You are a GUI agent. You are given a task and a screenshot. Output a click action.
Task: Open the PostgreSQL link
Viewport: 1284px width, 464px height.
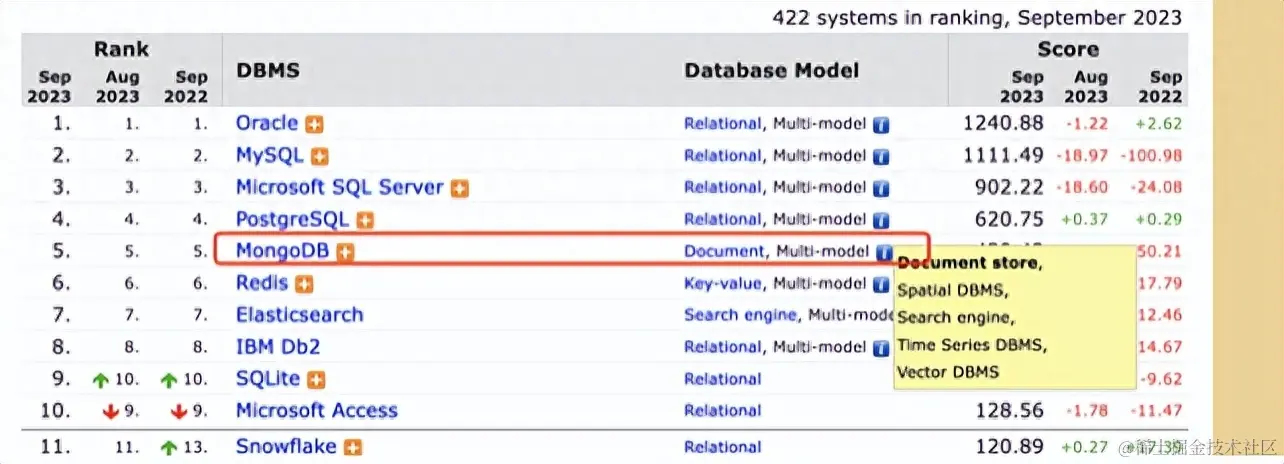293,219
